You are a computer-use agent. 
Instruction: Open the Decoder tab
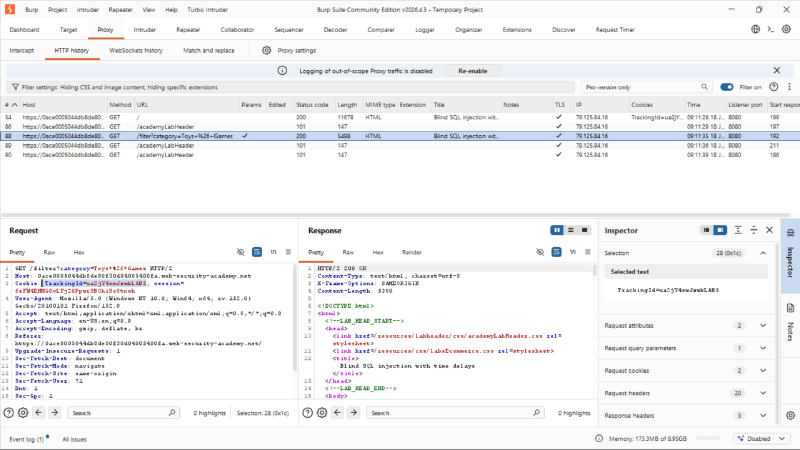coord(335,30)
